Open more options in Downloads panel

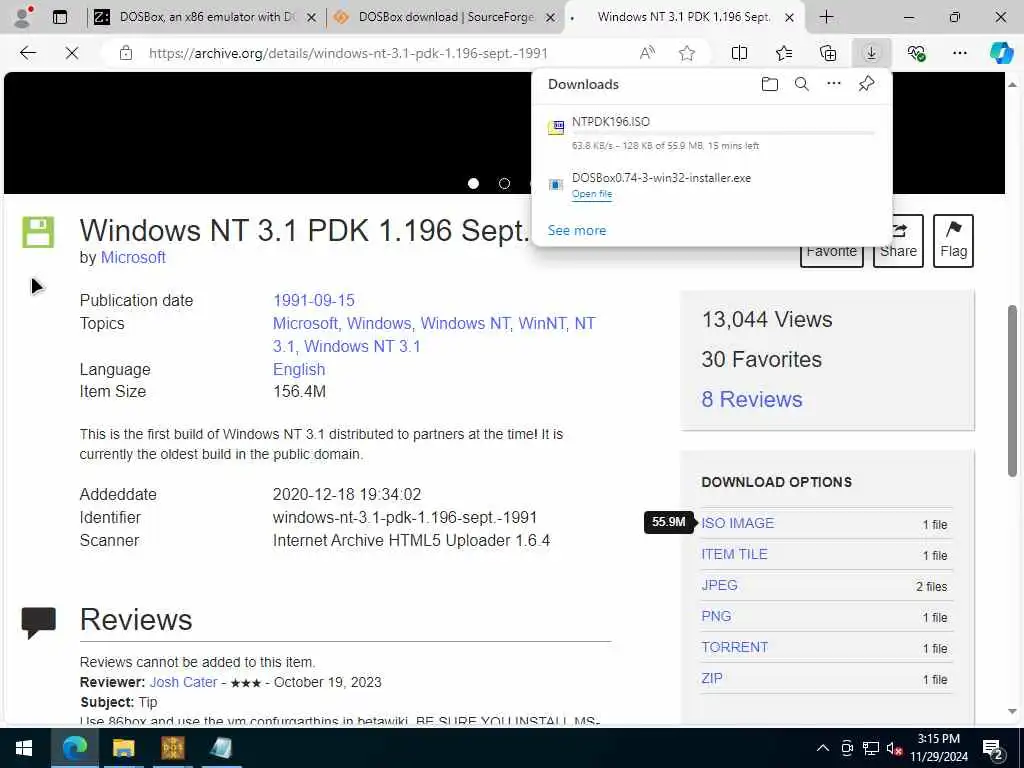click(x=834, y=84)
